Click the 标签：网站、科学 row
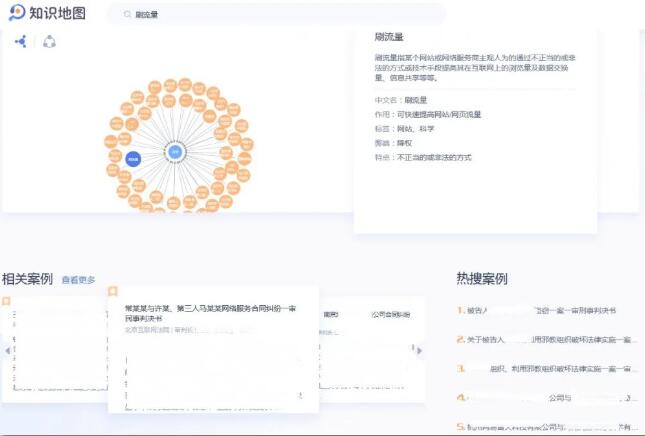The height and width of the screenshot is (436, 645). [x=404, y=129]
